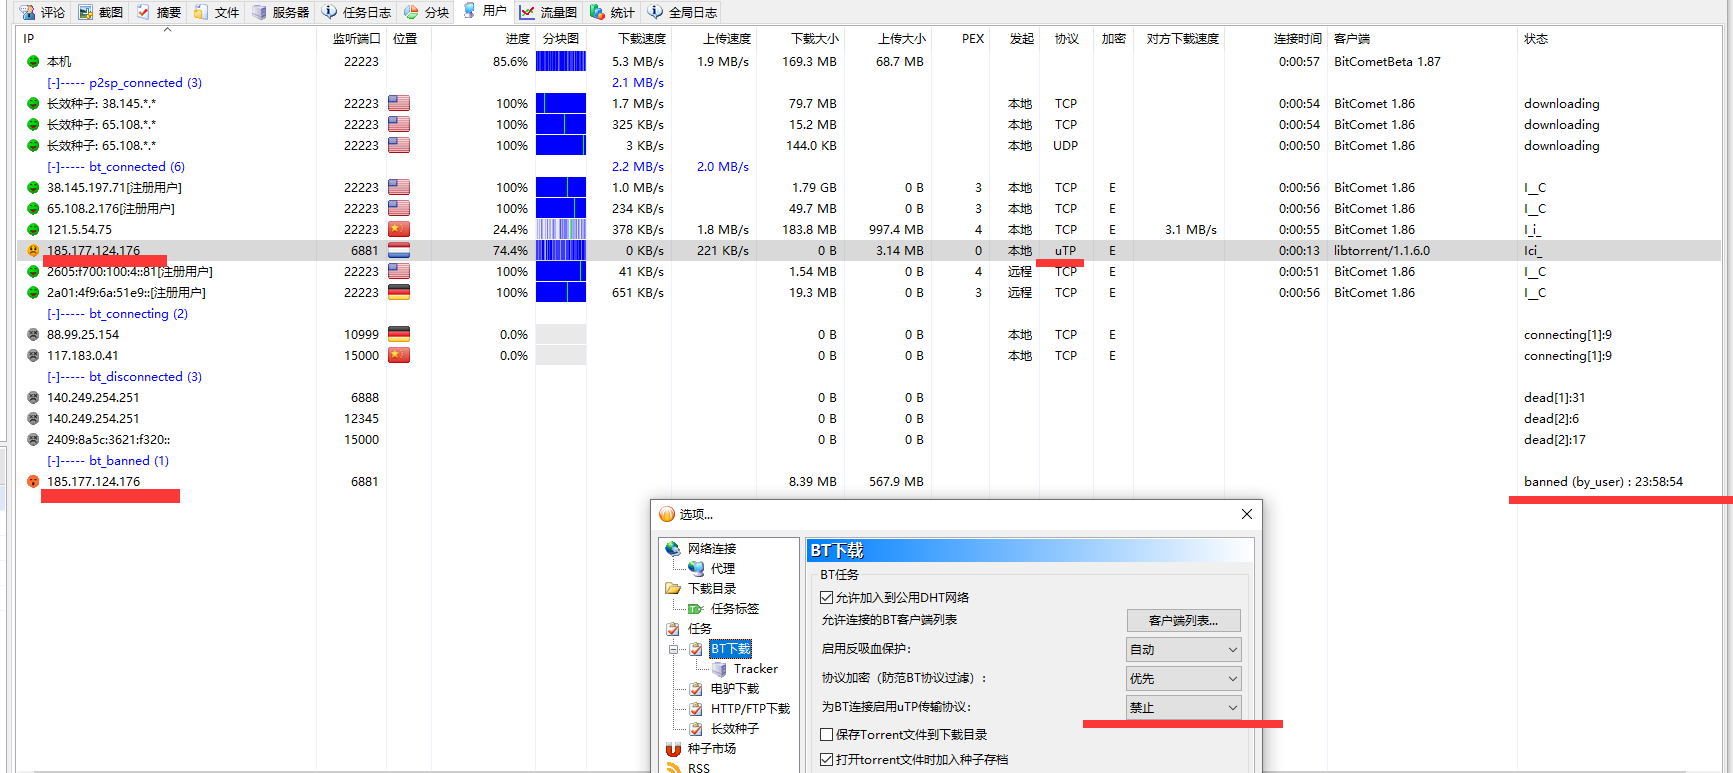Click the peer icon of 长效种子: 38.145.*.*
Image resolution: width=1733 pixels, height=773 pixels.
(33, 104)
